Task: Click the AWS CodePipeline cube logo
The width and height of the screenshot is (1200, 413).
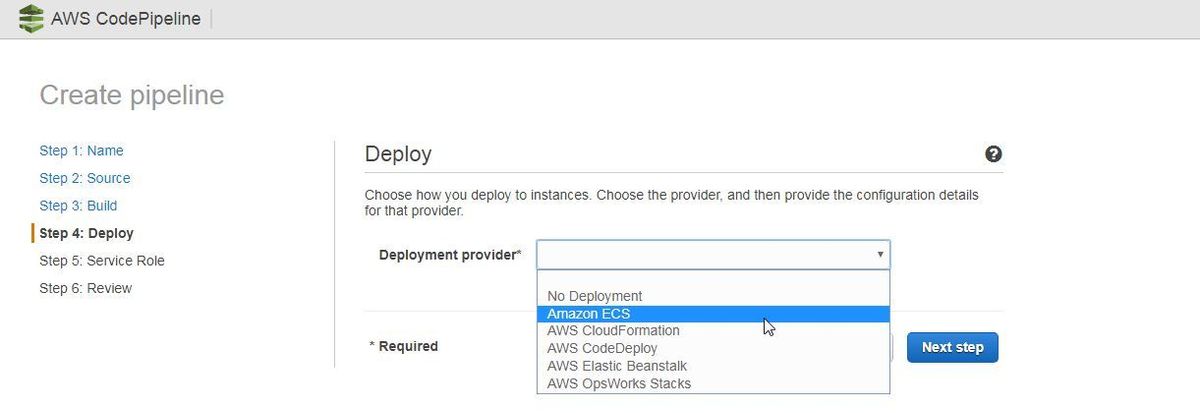Action: [33, 19]
